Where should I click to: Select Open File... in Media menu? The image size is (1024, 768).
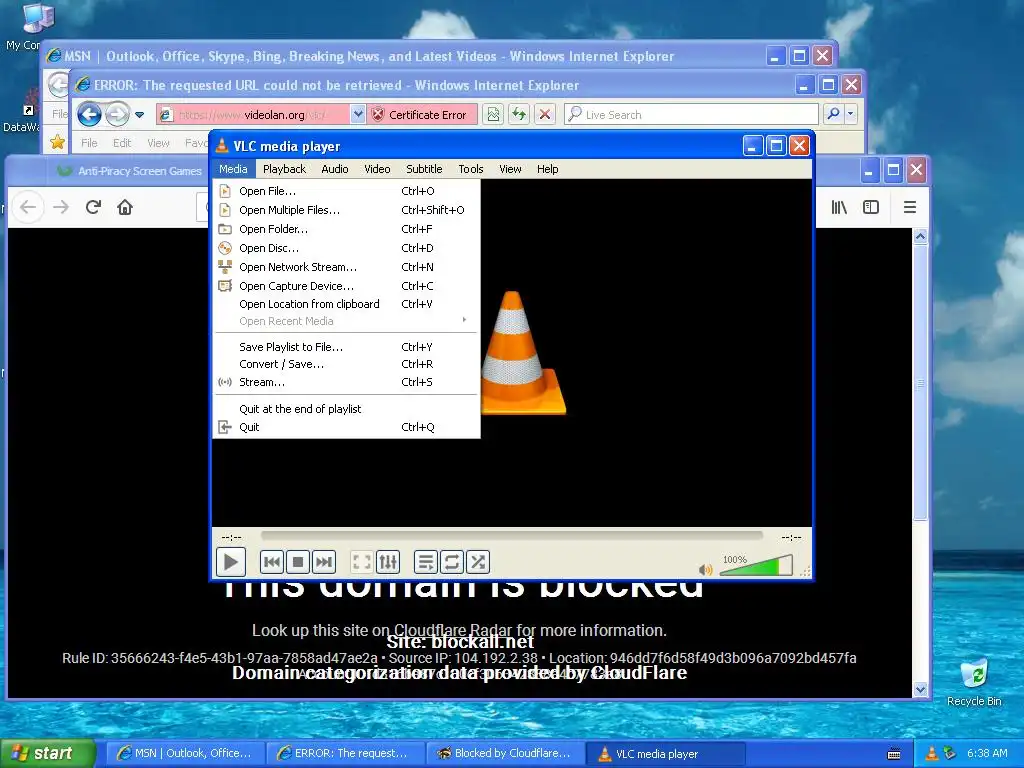tap(346, 191)
